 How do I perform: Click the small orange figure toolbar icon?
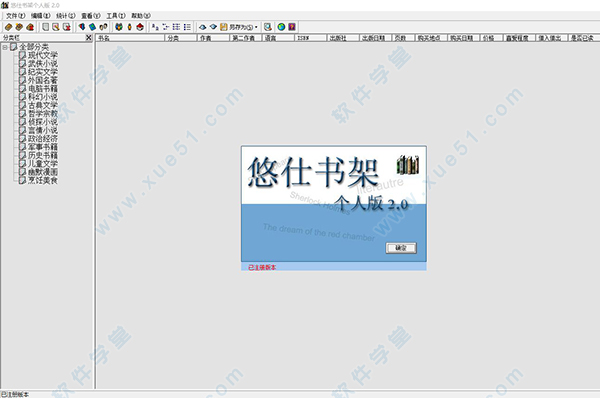click(x=129, y=27)
